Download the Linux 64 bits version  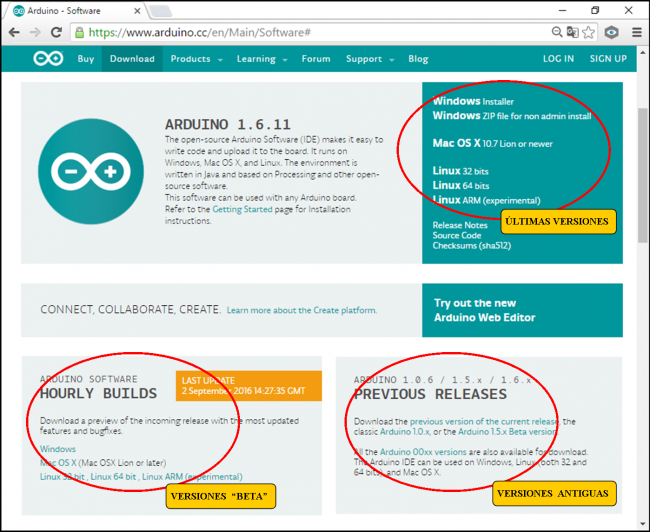point(461,185)
